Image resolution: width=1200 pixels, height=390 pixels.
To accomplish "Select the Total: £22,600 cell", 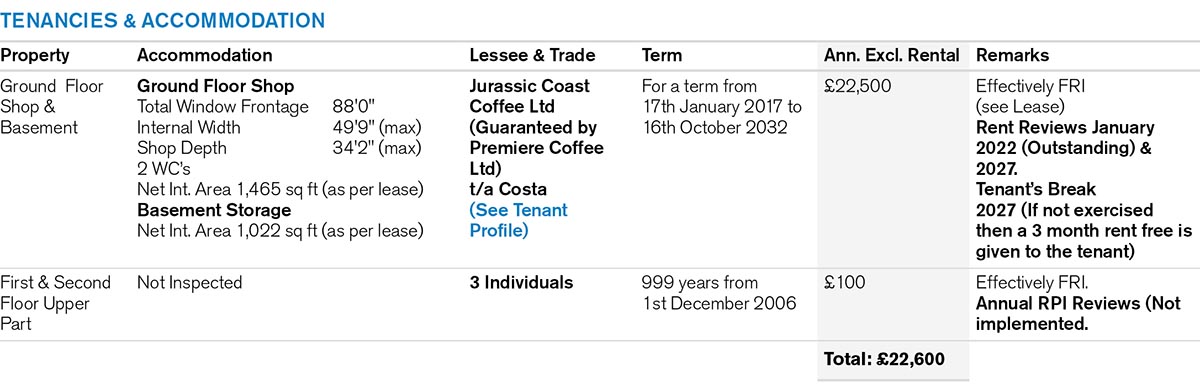I will [884, 357].
